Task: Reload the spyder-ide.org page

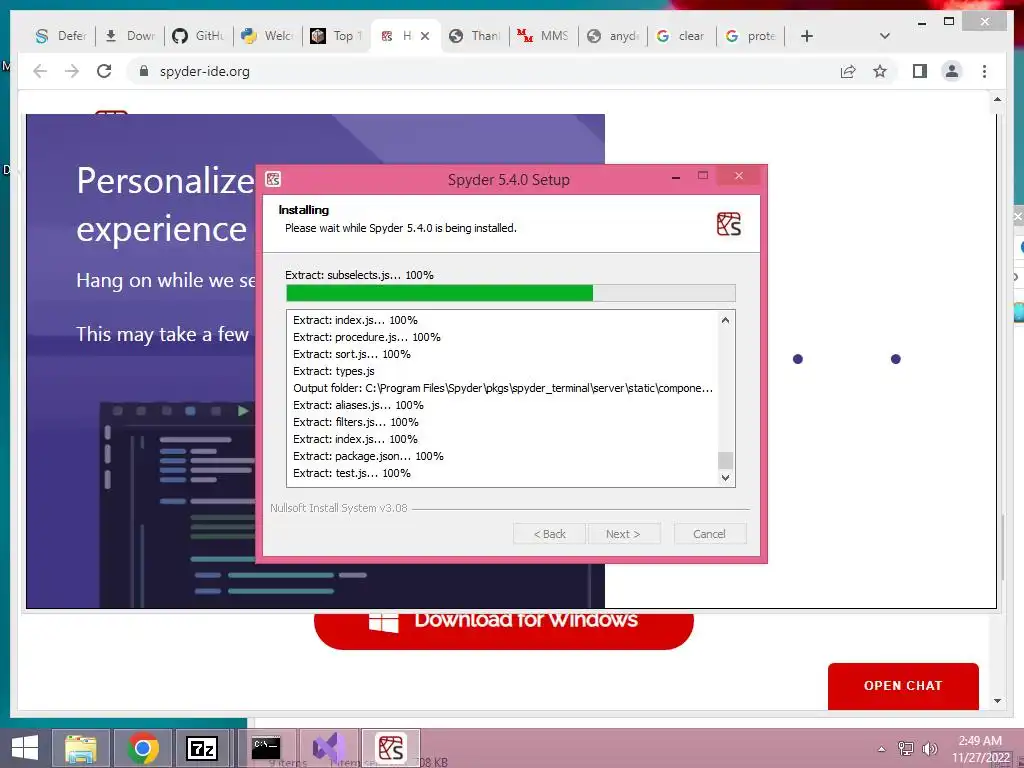Action: pyautogui.click(x=104, y=71)
